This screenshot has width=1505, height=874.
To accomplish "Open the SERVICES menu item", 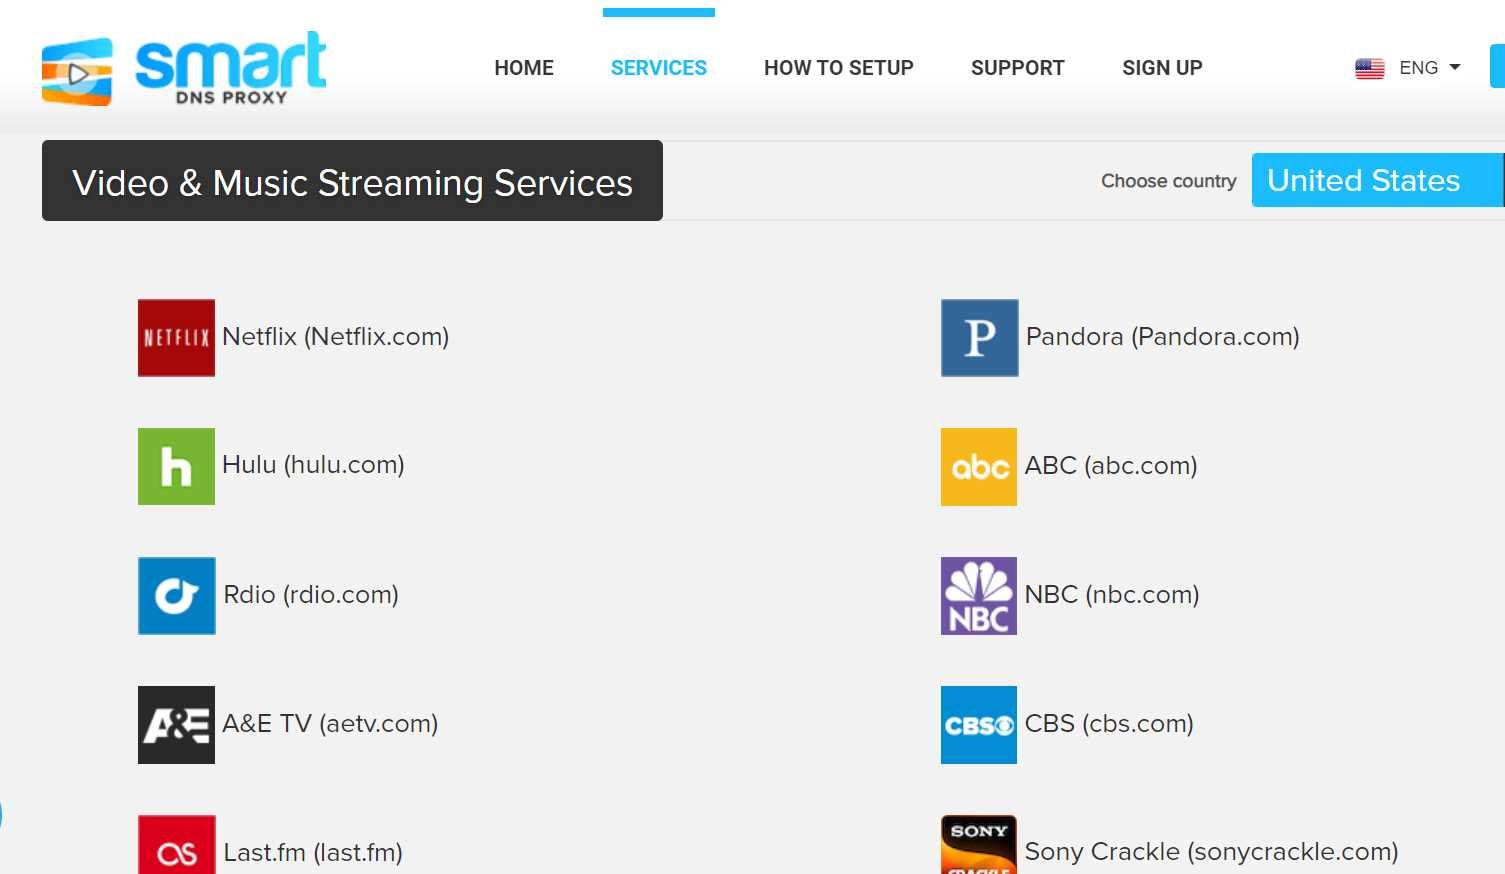I will click(x=659, y=68).
